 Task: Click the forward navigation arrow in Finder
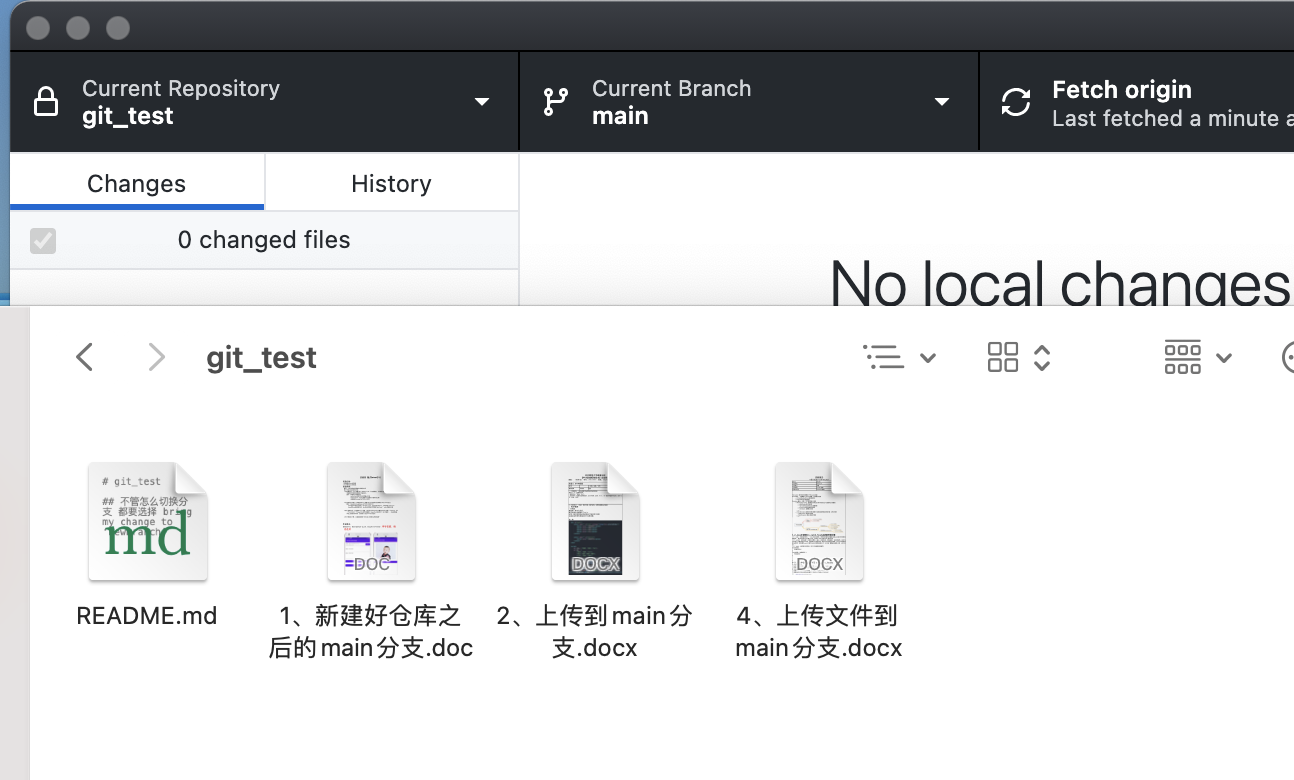(x=157, y=357)
